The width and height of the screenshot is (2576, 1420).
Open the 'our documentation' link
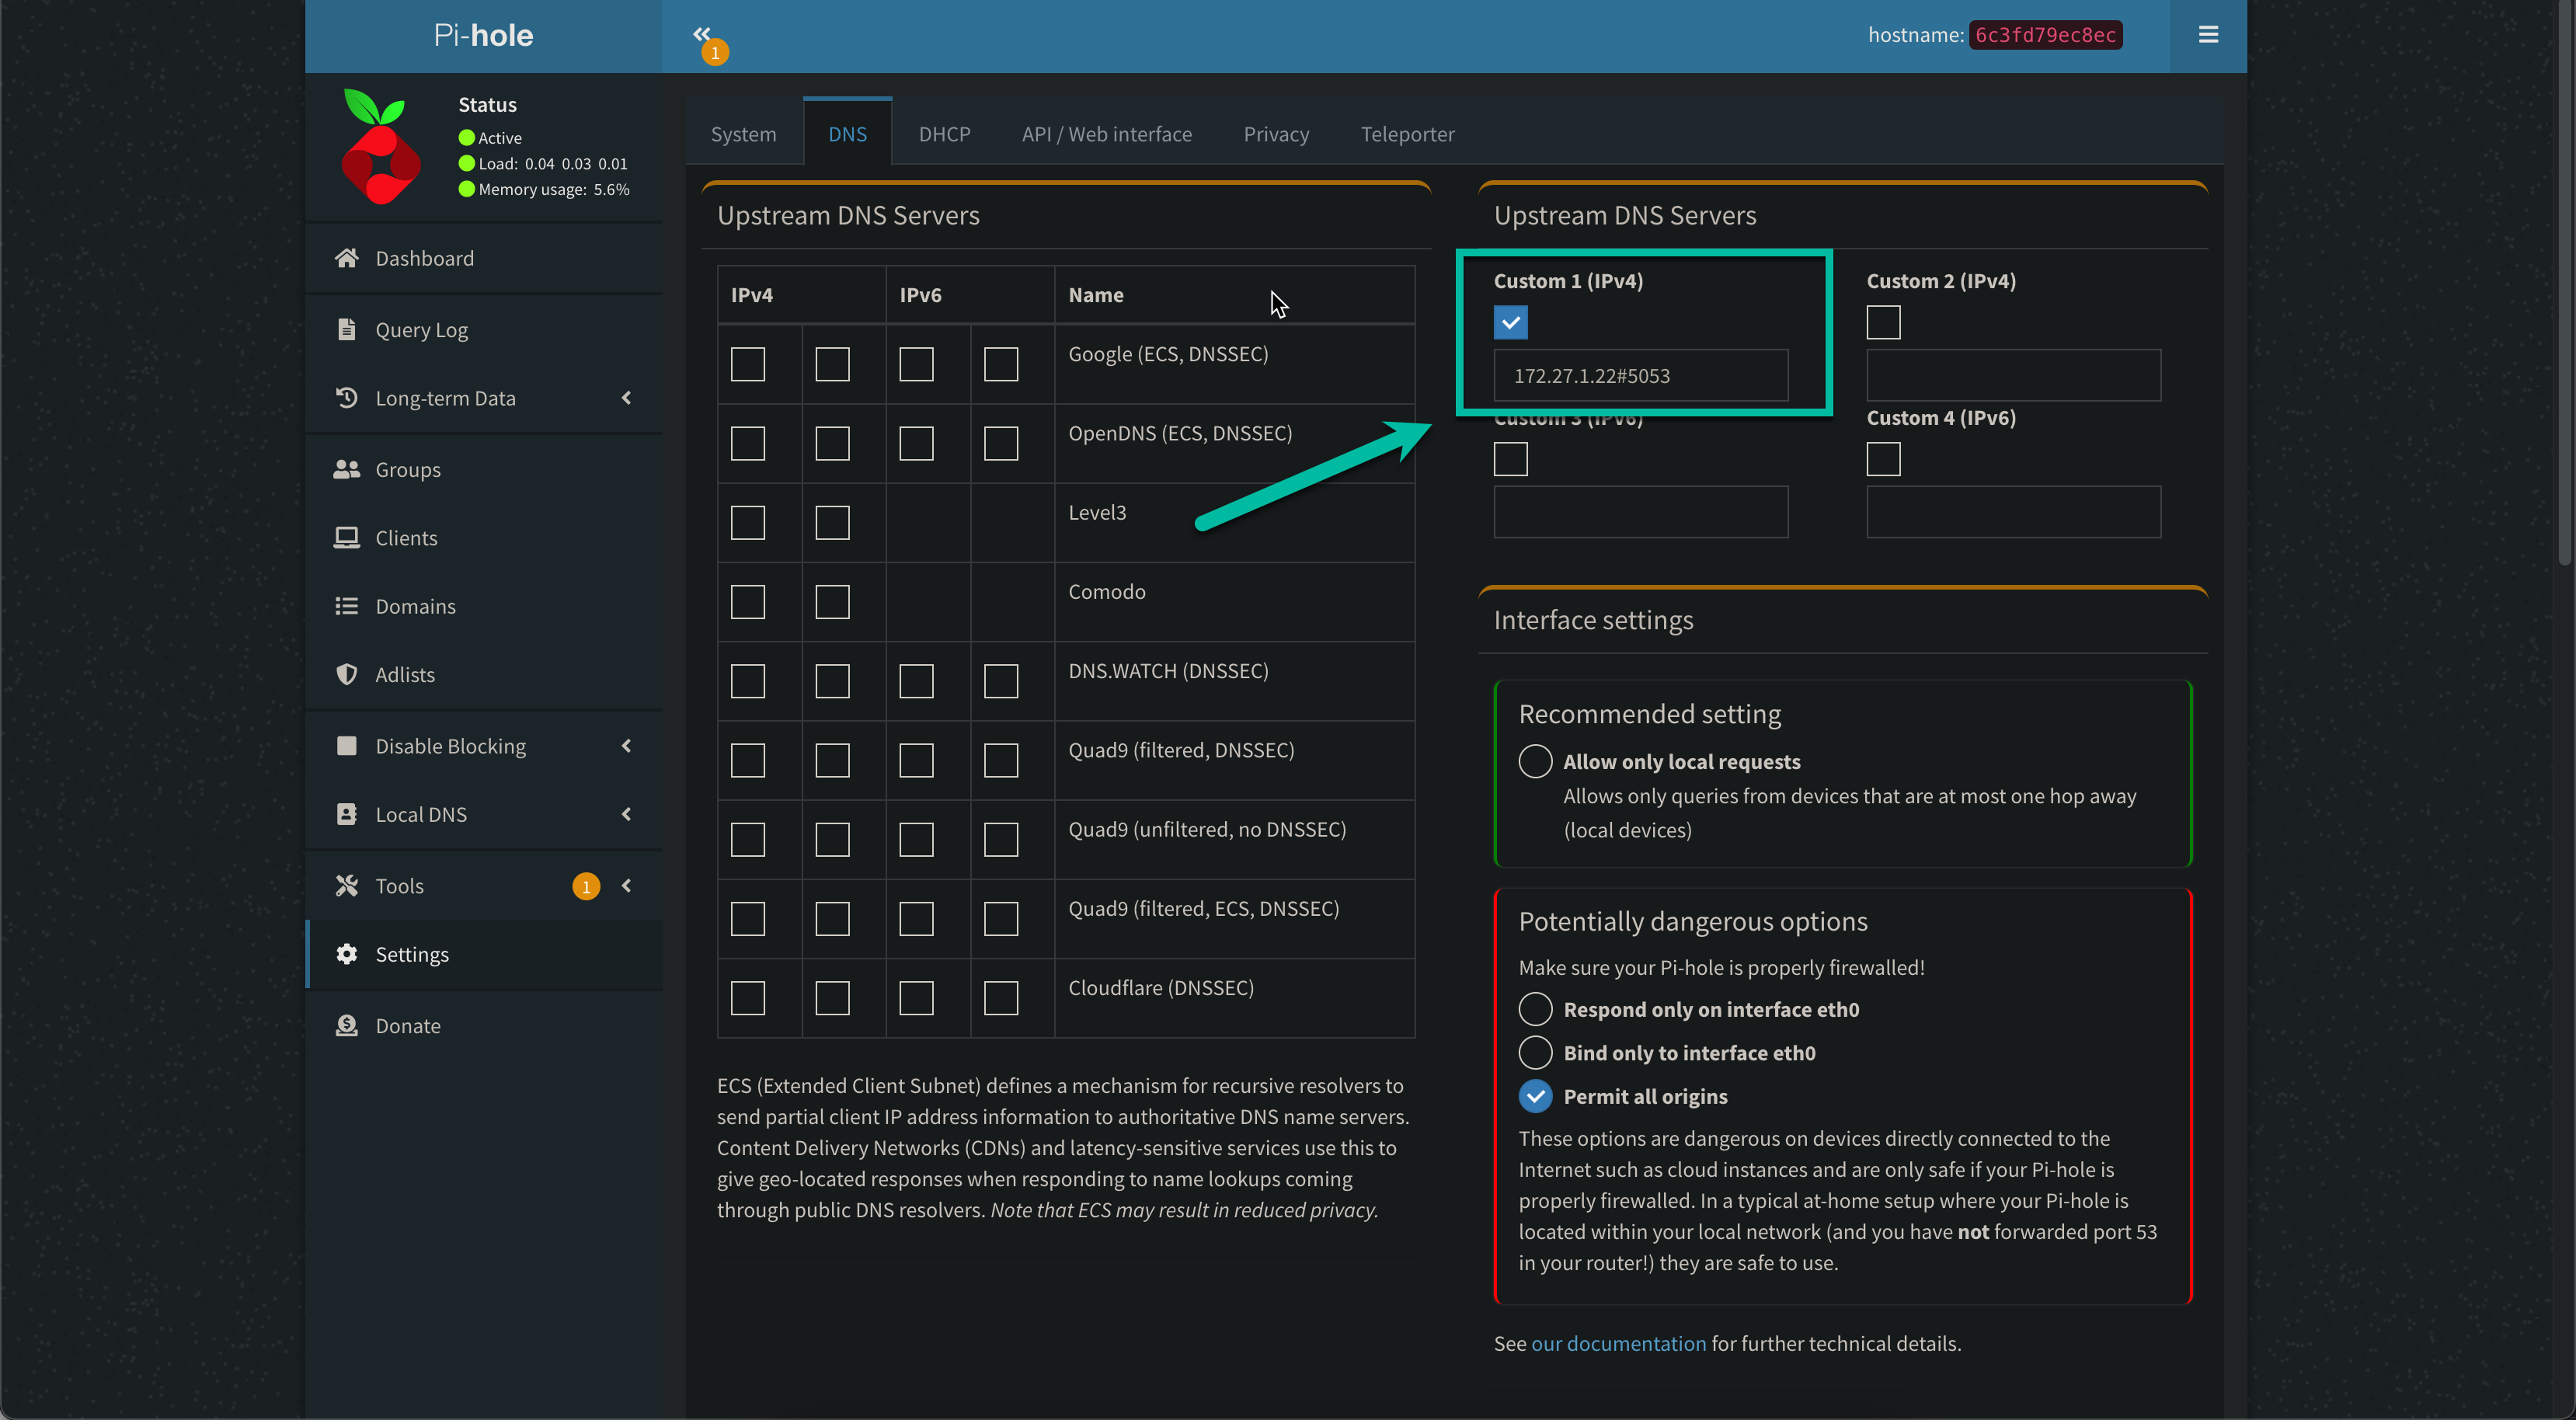[1618, 1343]
